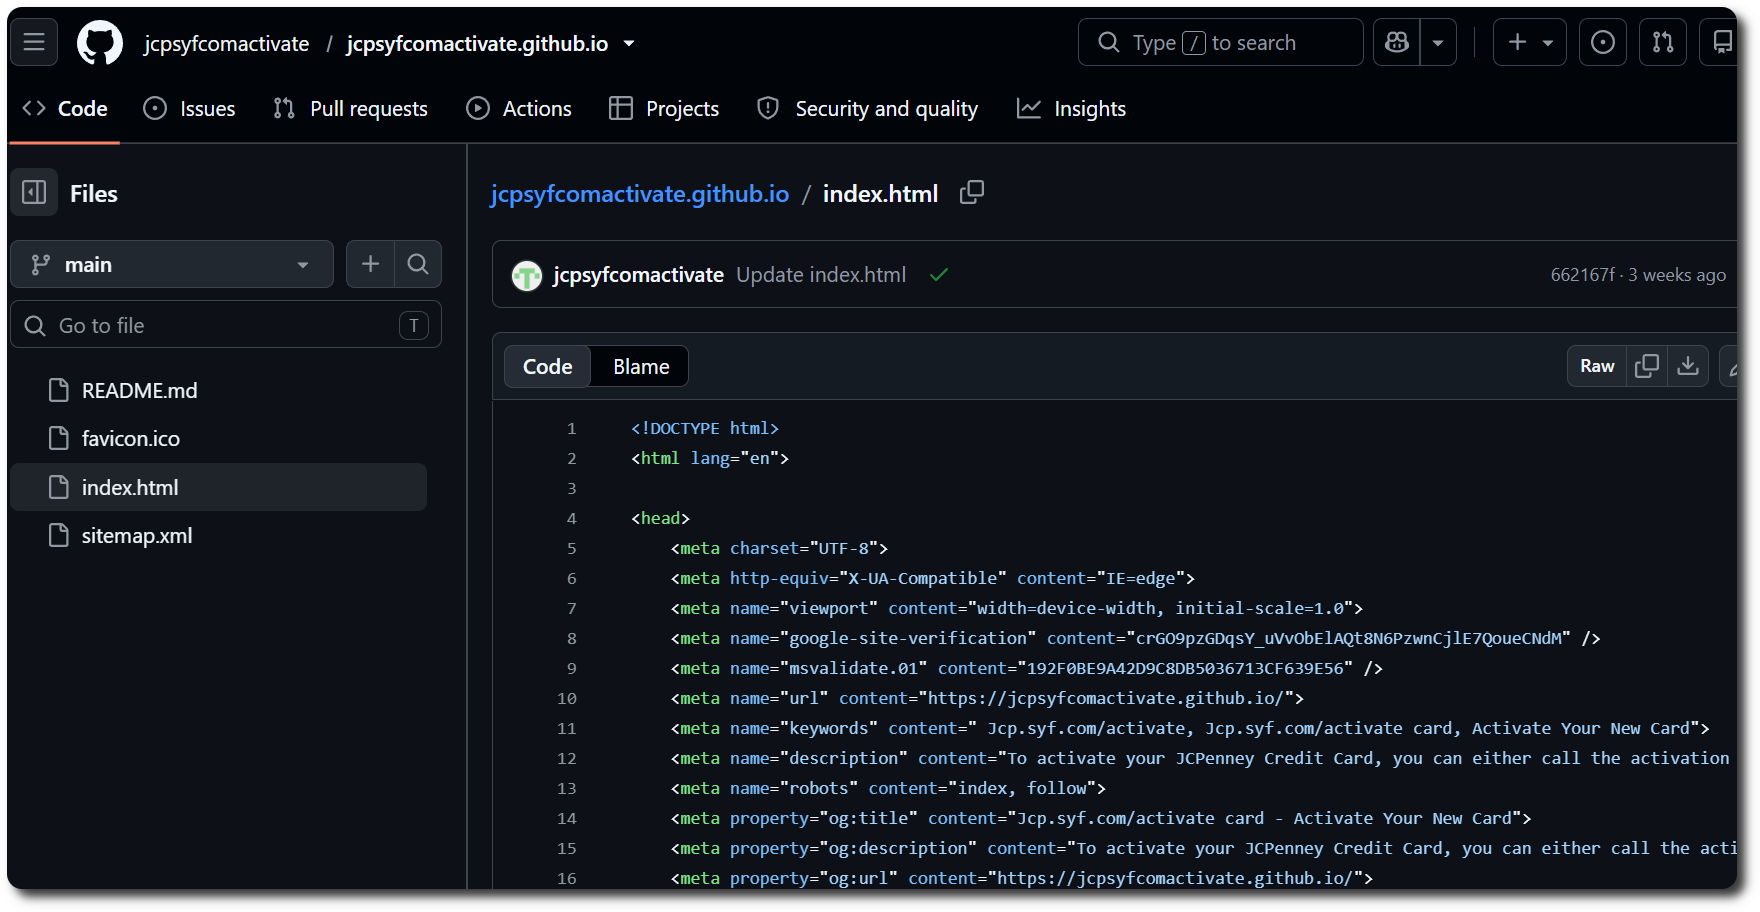Open the Raw file button

coord(1597,366)
